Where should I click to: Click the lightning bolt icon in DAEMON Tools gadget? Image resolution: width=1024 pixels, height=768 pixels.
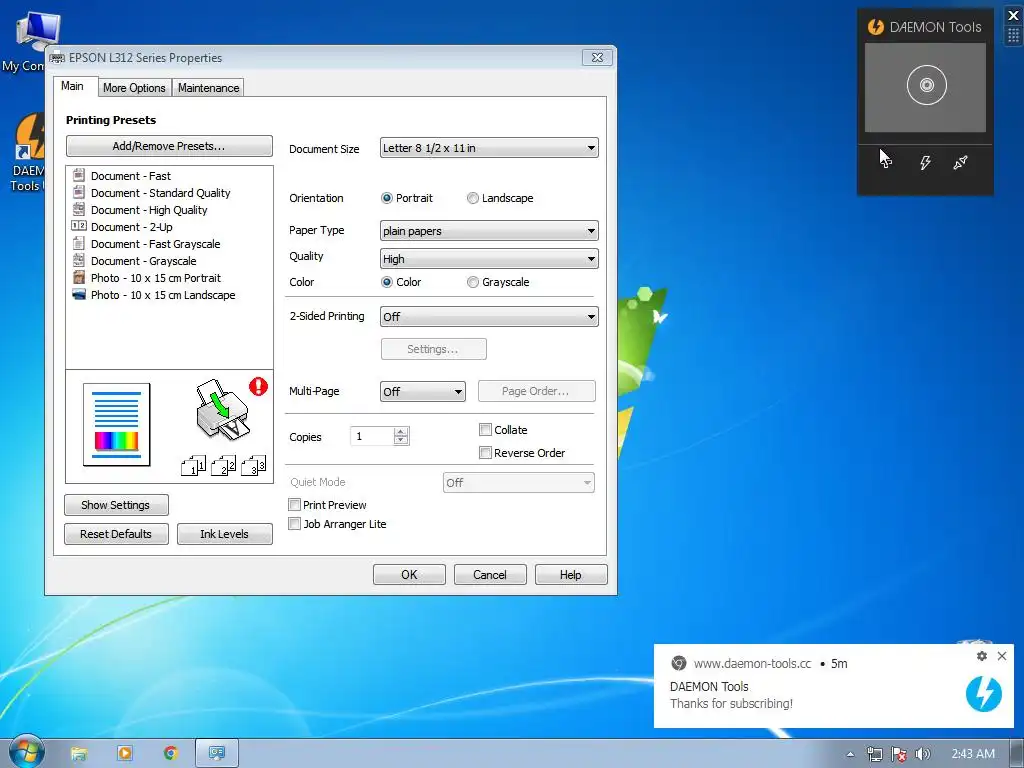pos(925,163)
